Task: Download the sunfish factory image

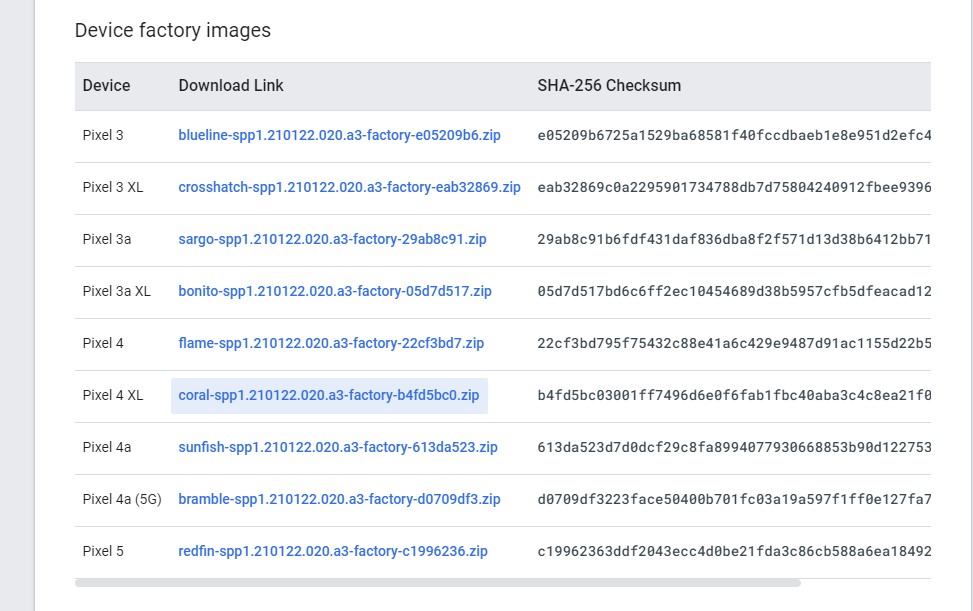Action: click(338, 447)
